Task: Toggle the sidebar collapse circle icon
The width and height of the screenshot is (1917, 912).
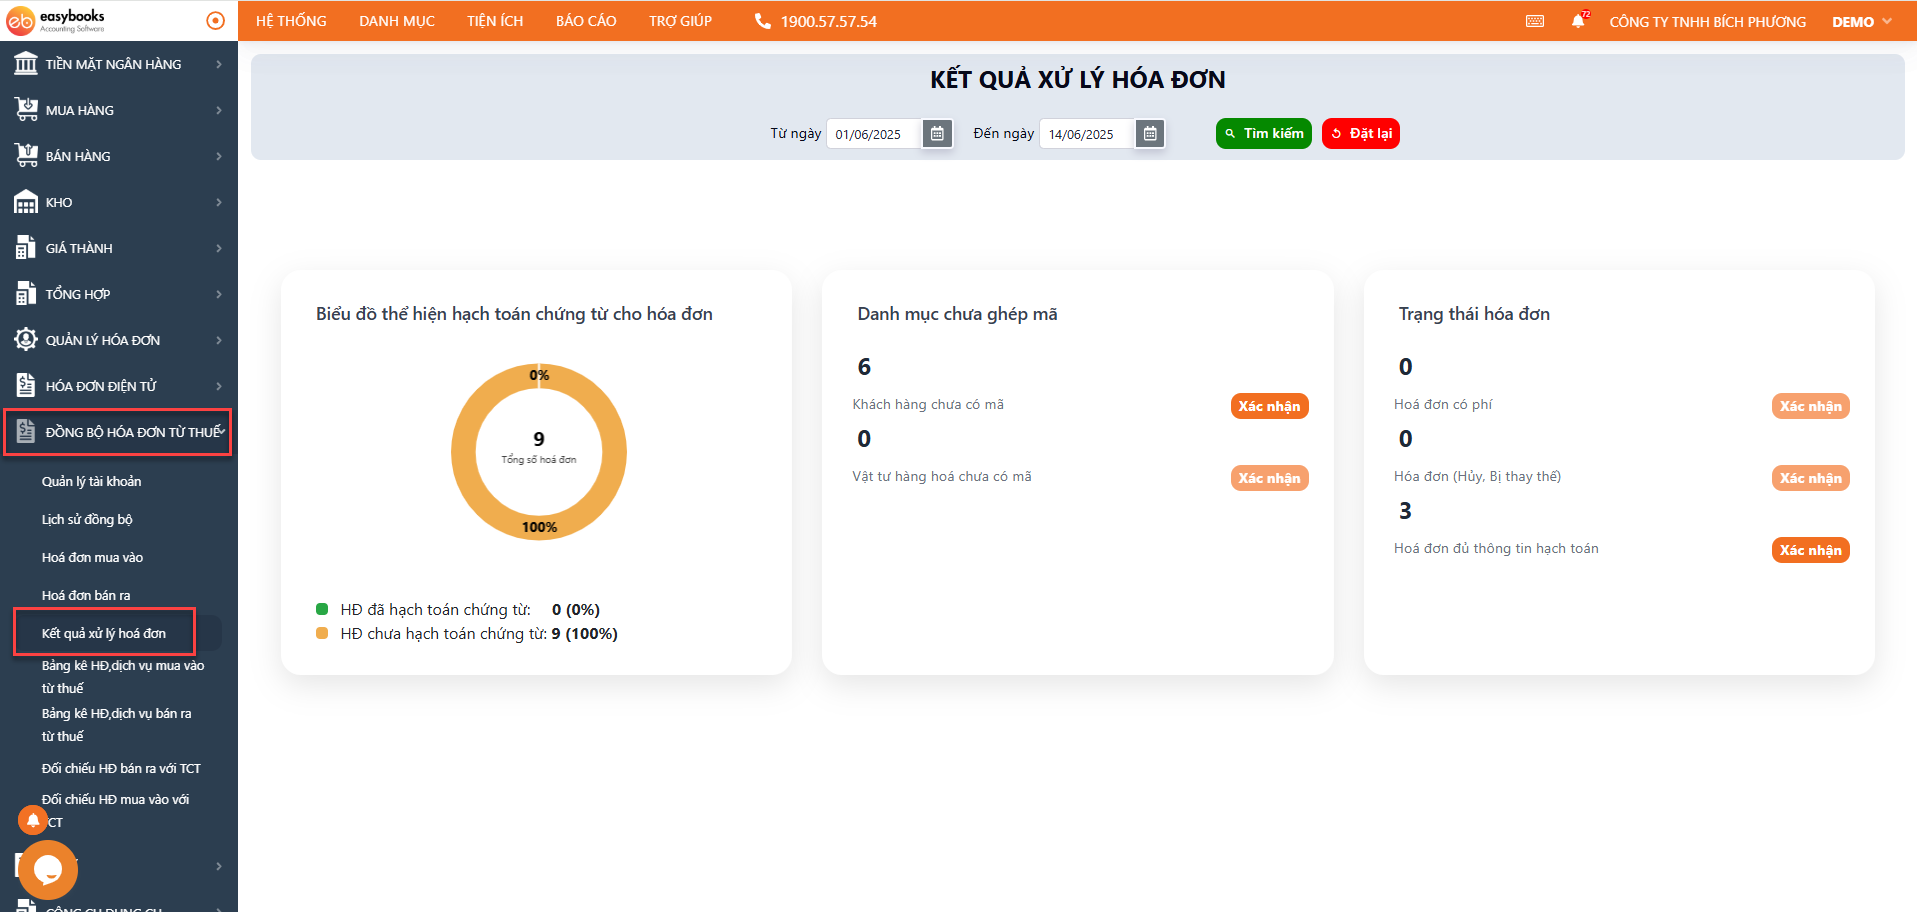Action: pos(215,20)
